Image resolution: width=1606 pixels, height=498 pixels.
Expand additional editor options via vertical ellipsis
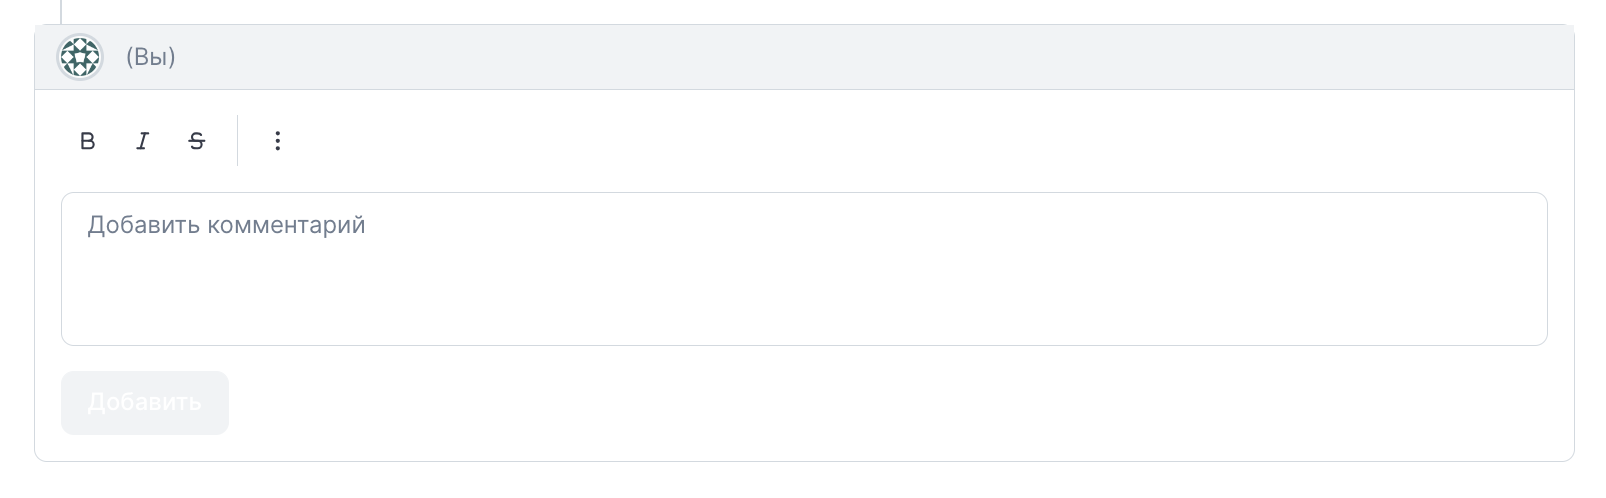pos(278,141)
